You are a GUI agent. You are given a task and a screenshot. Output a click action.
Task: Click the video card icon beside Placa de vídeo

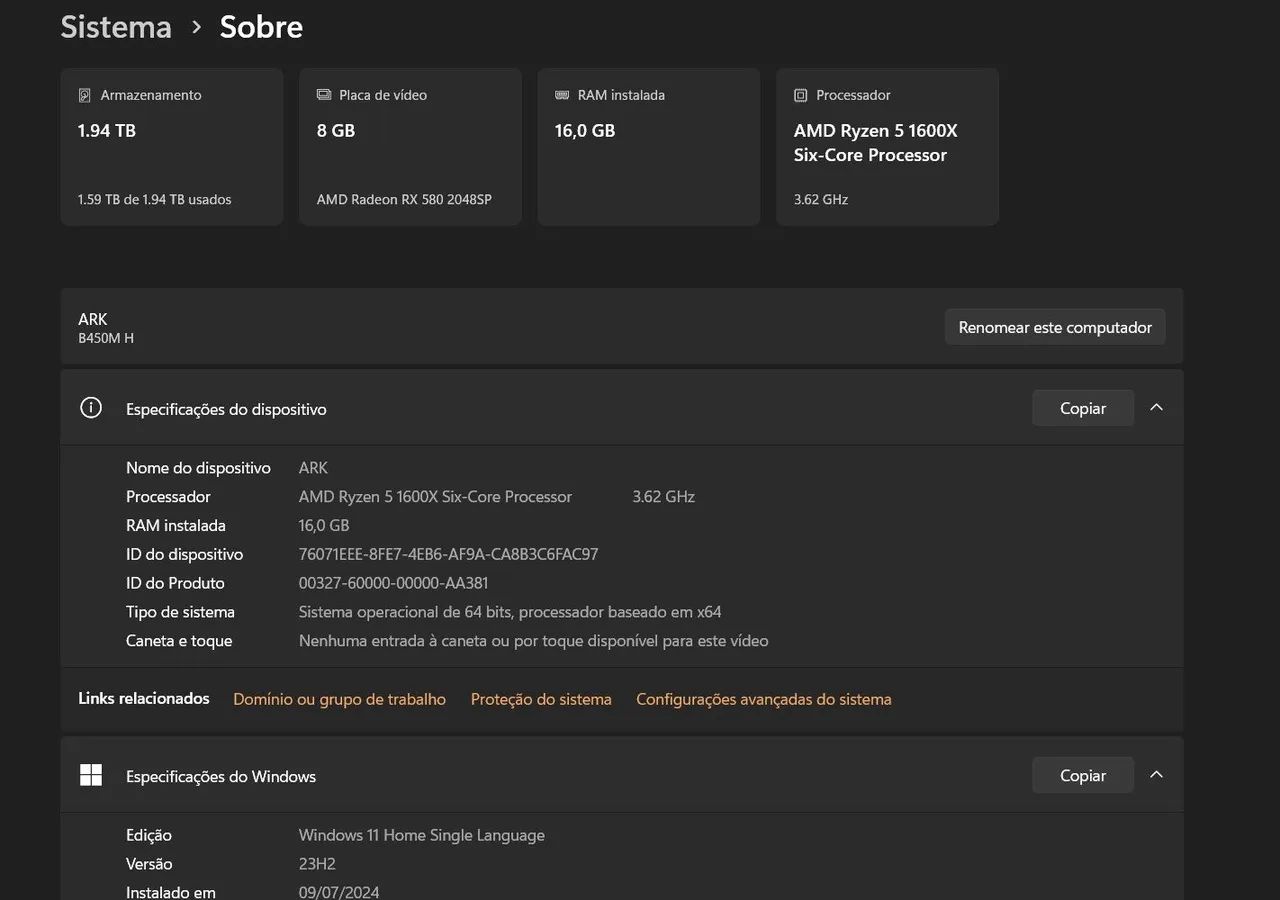(x=324, y=95)
